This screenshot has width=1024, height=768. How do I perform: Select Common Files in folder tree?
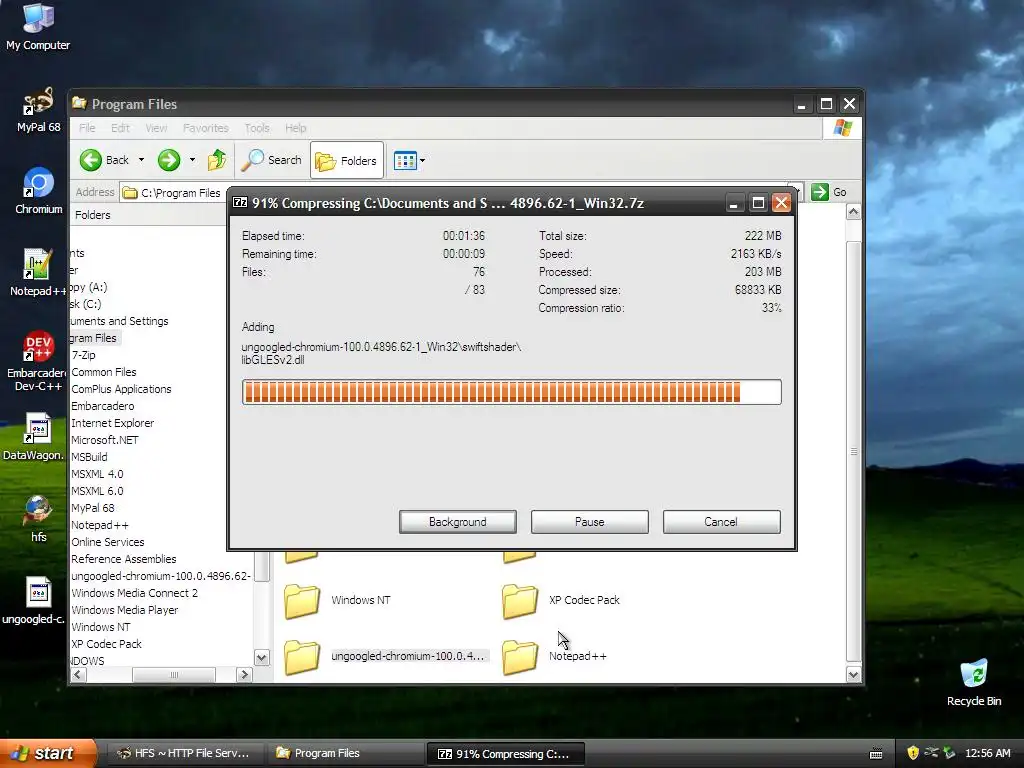point(104,372)
